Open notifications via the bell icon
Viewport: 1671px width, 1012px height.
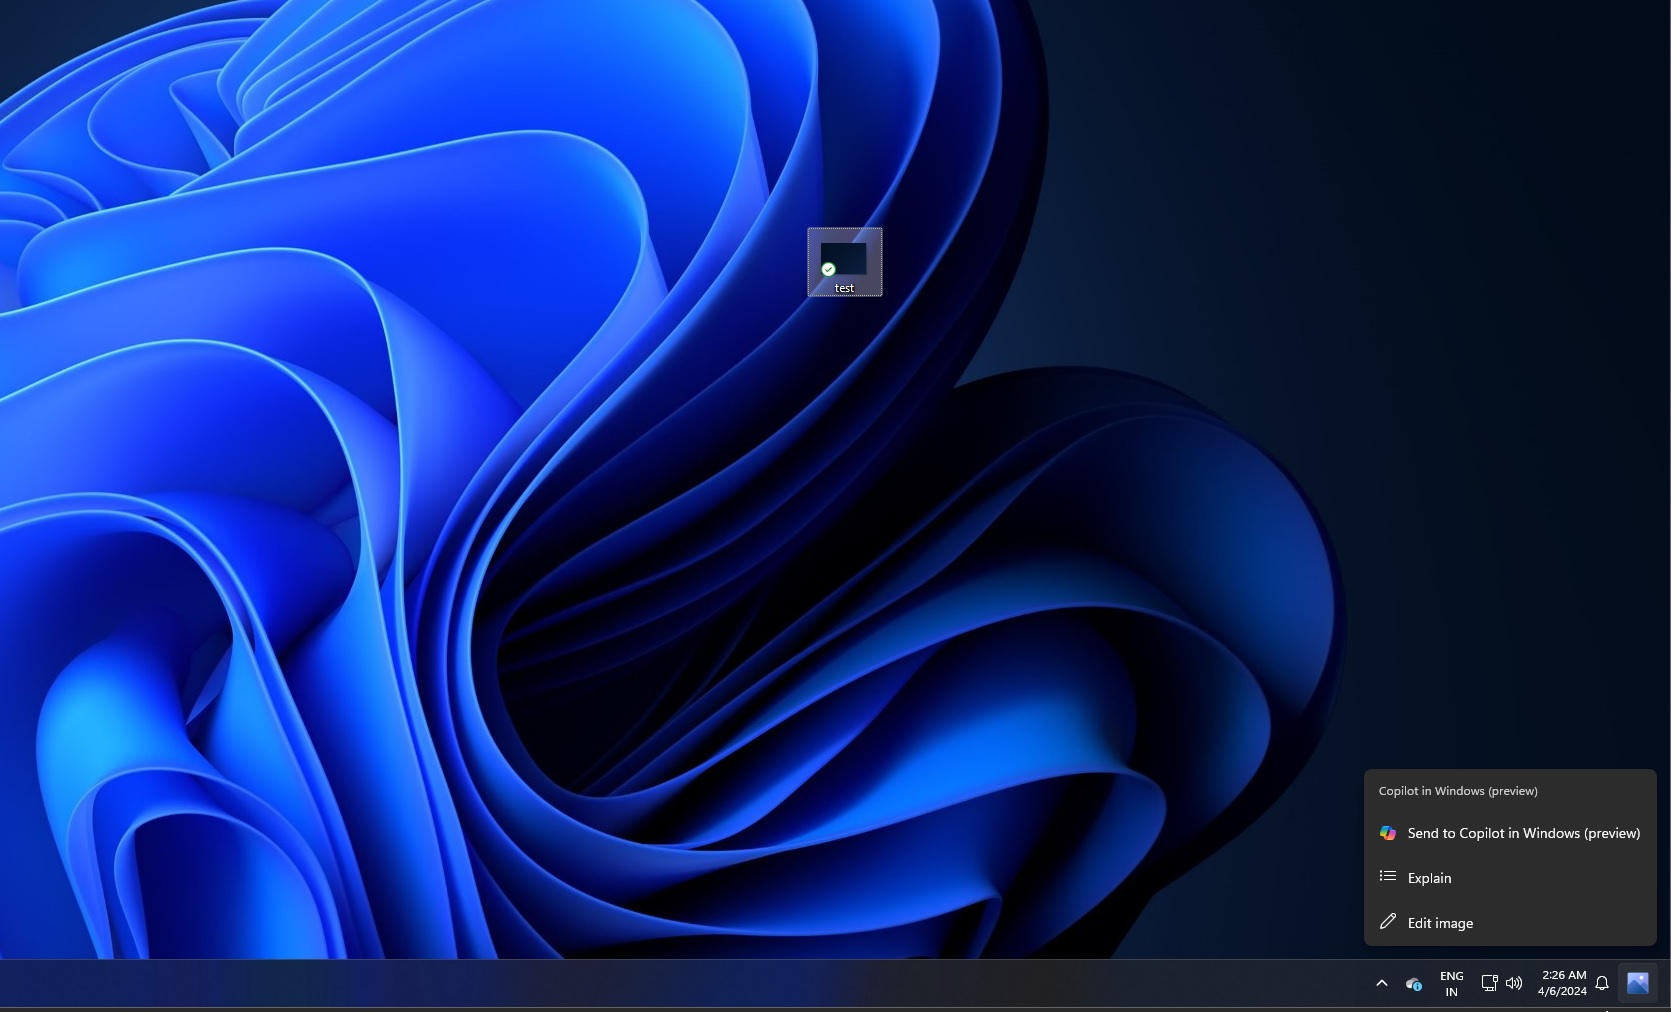click(x=1601, y=983)
